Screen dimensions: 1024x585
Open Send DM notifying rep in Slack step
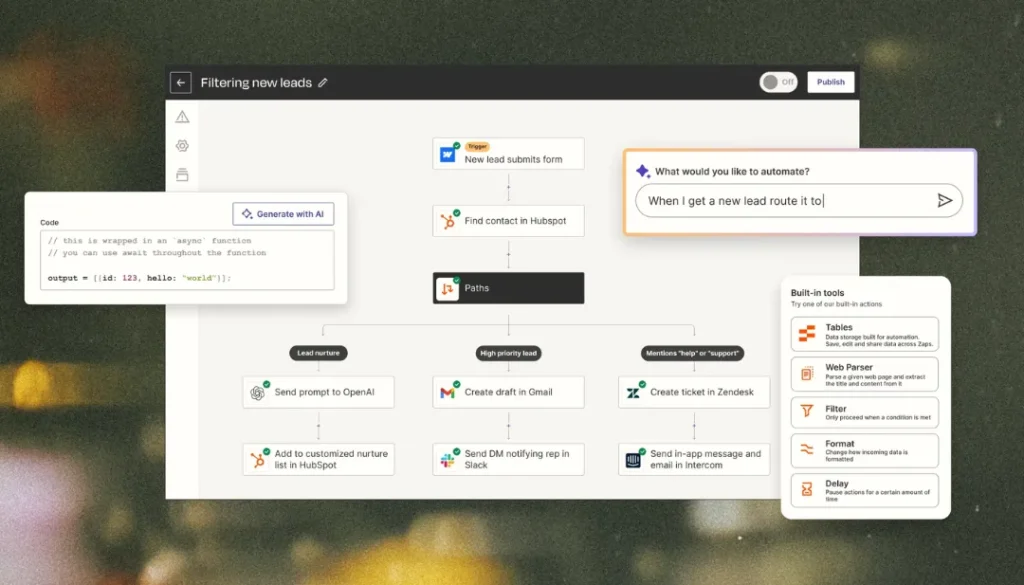(508, 459)
